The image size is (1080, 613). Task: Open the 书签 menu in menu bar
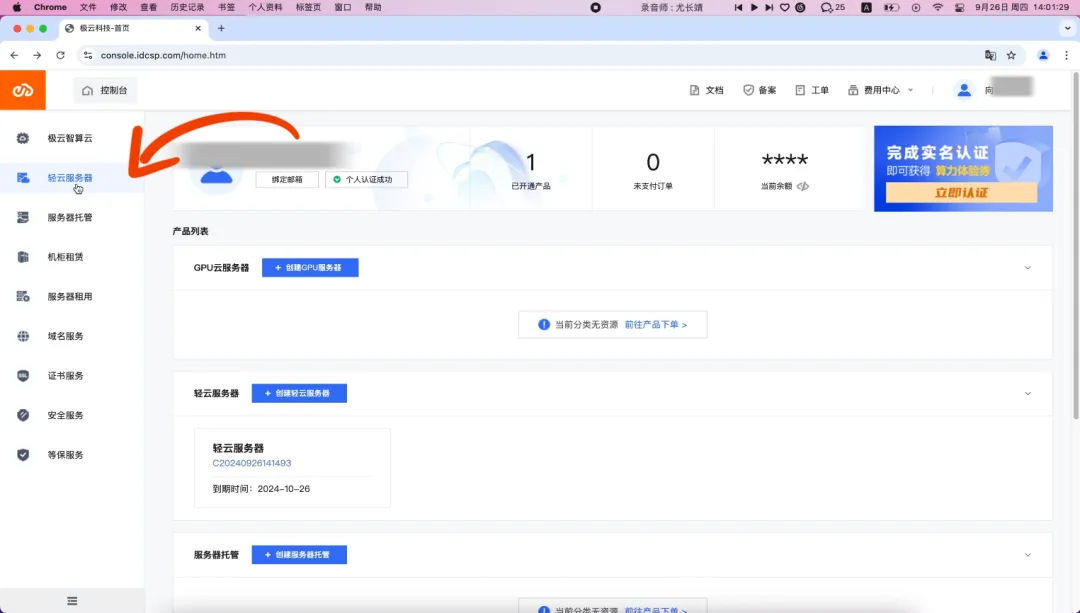pos(226,7)
